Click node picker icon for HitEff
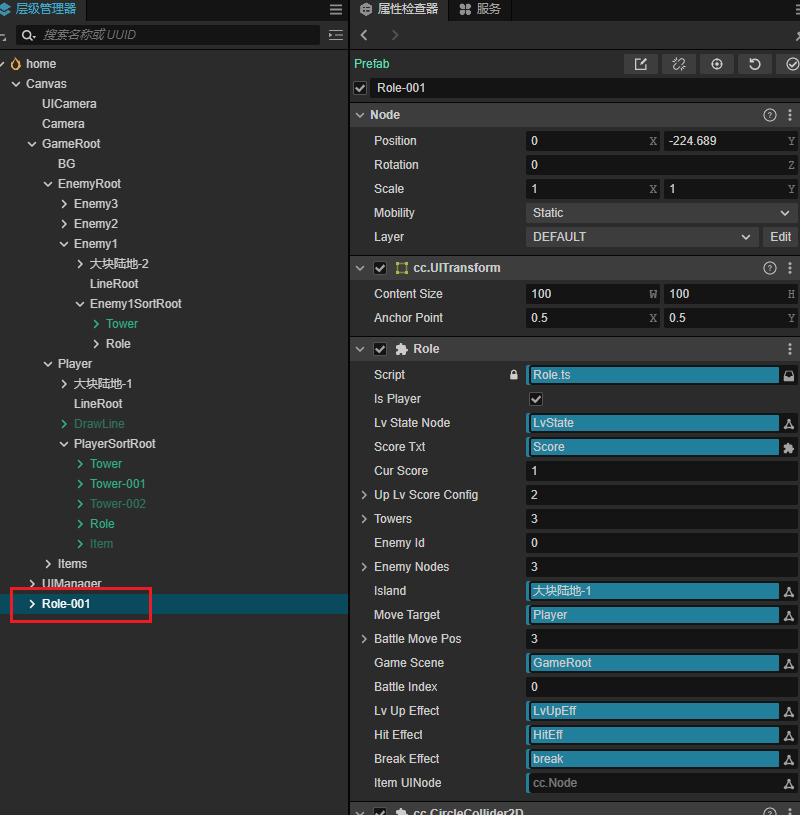The image size is (800, 815). coord(789,735)
